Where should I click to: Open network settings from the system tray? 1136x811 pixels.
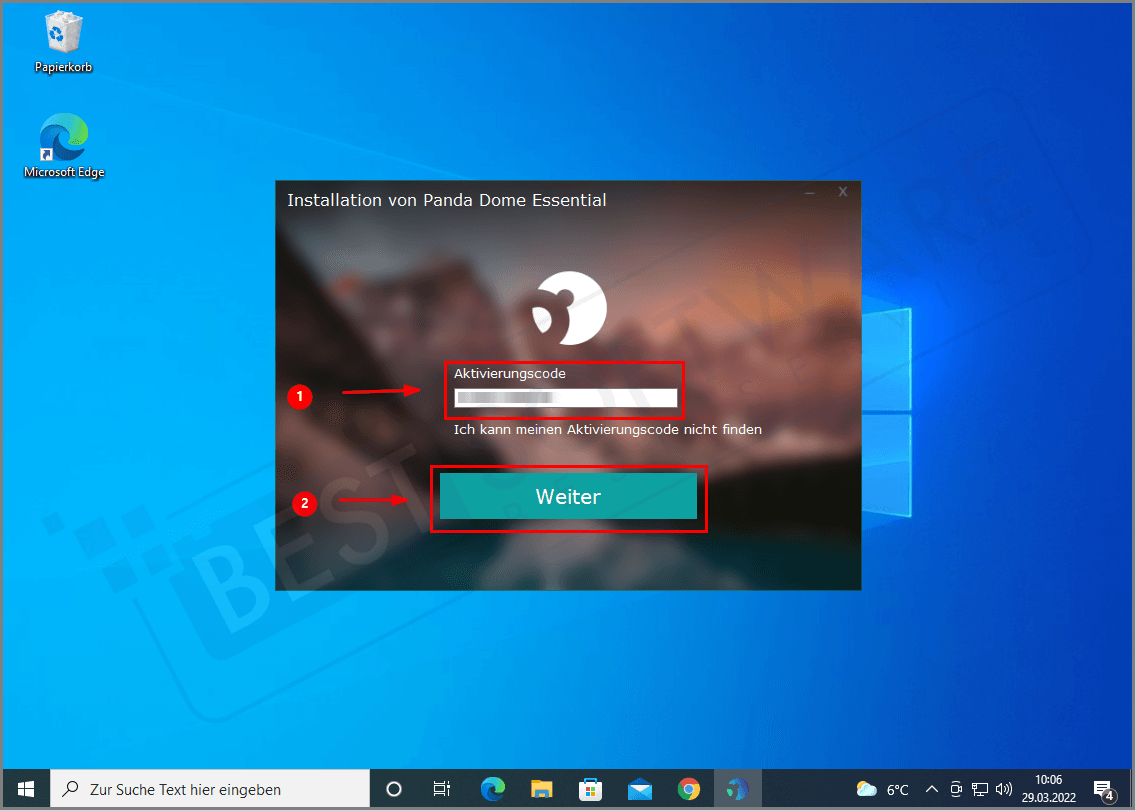coord(980,789)
